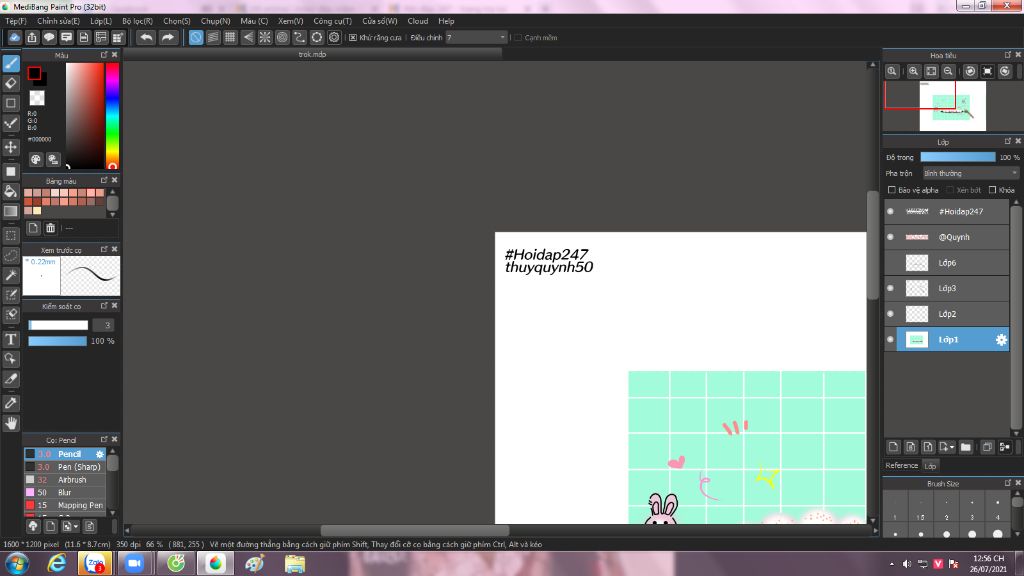The image size is (1024, 576).
Task: Select the trok.mdp document tab
Action: [x=312, y=54]
